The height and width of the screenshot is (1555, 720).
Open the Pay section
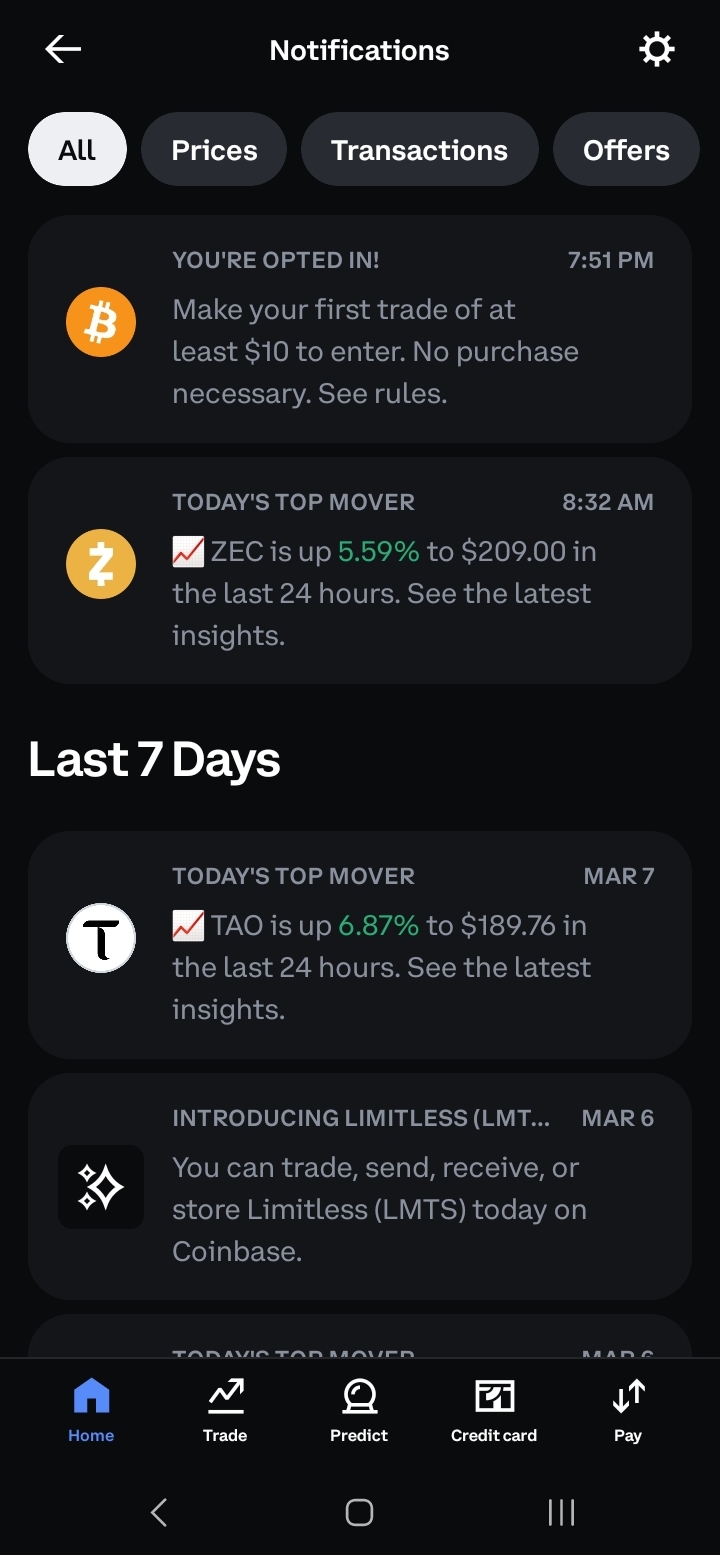(x=628, y=1410)
